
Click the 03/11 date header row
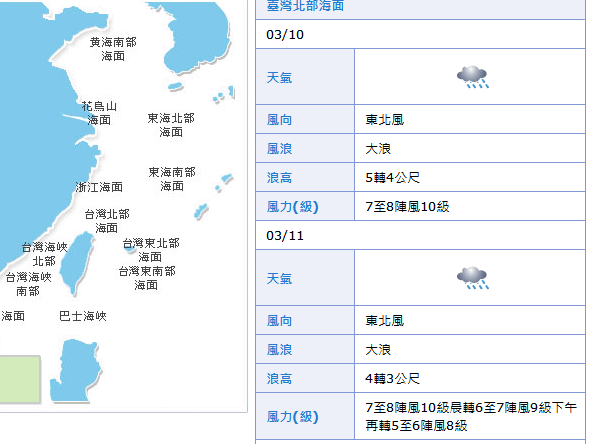coord(420,236)
